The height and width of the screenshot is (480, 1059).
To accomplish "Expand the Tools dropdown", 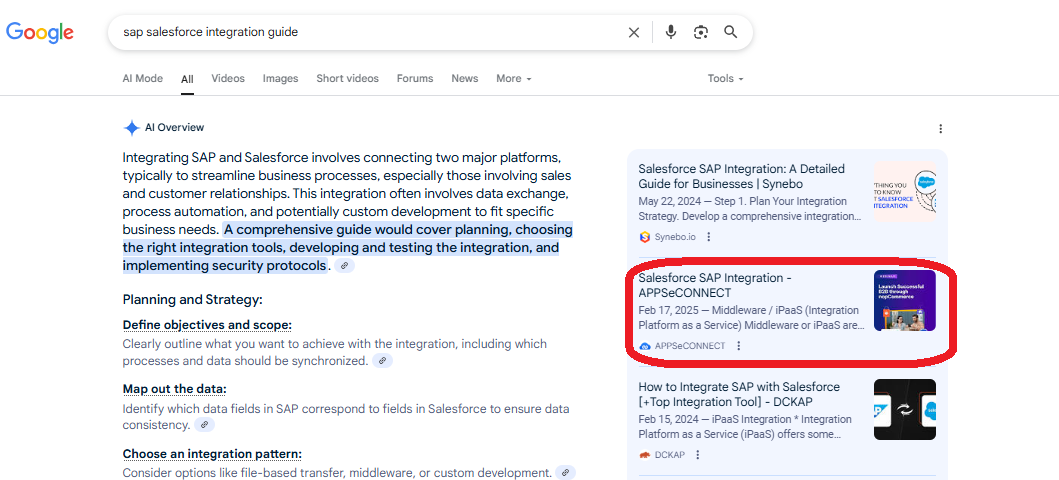I will (x=725, y=78).
